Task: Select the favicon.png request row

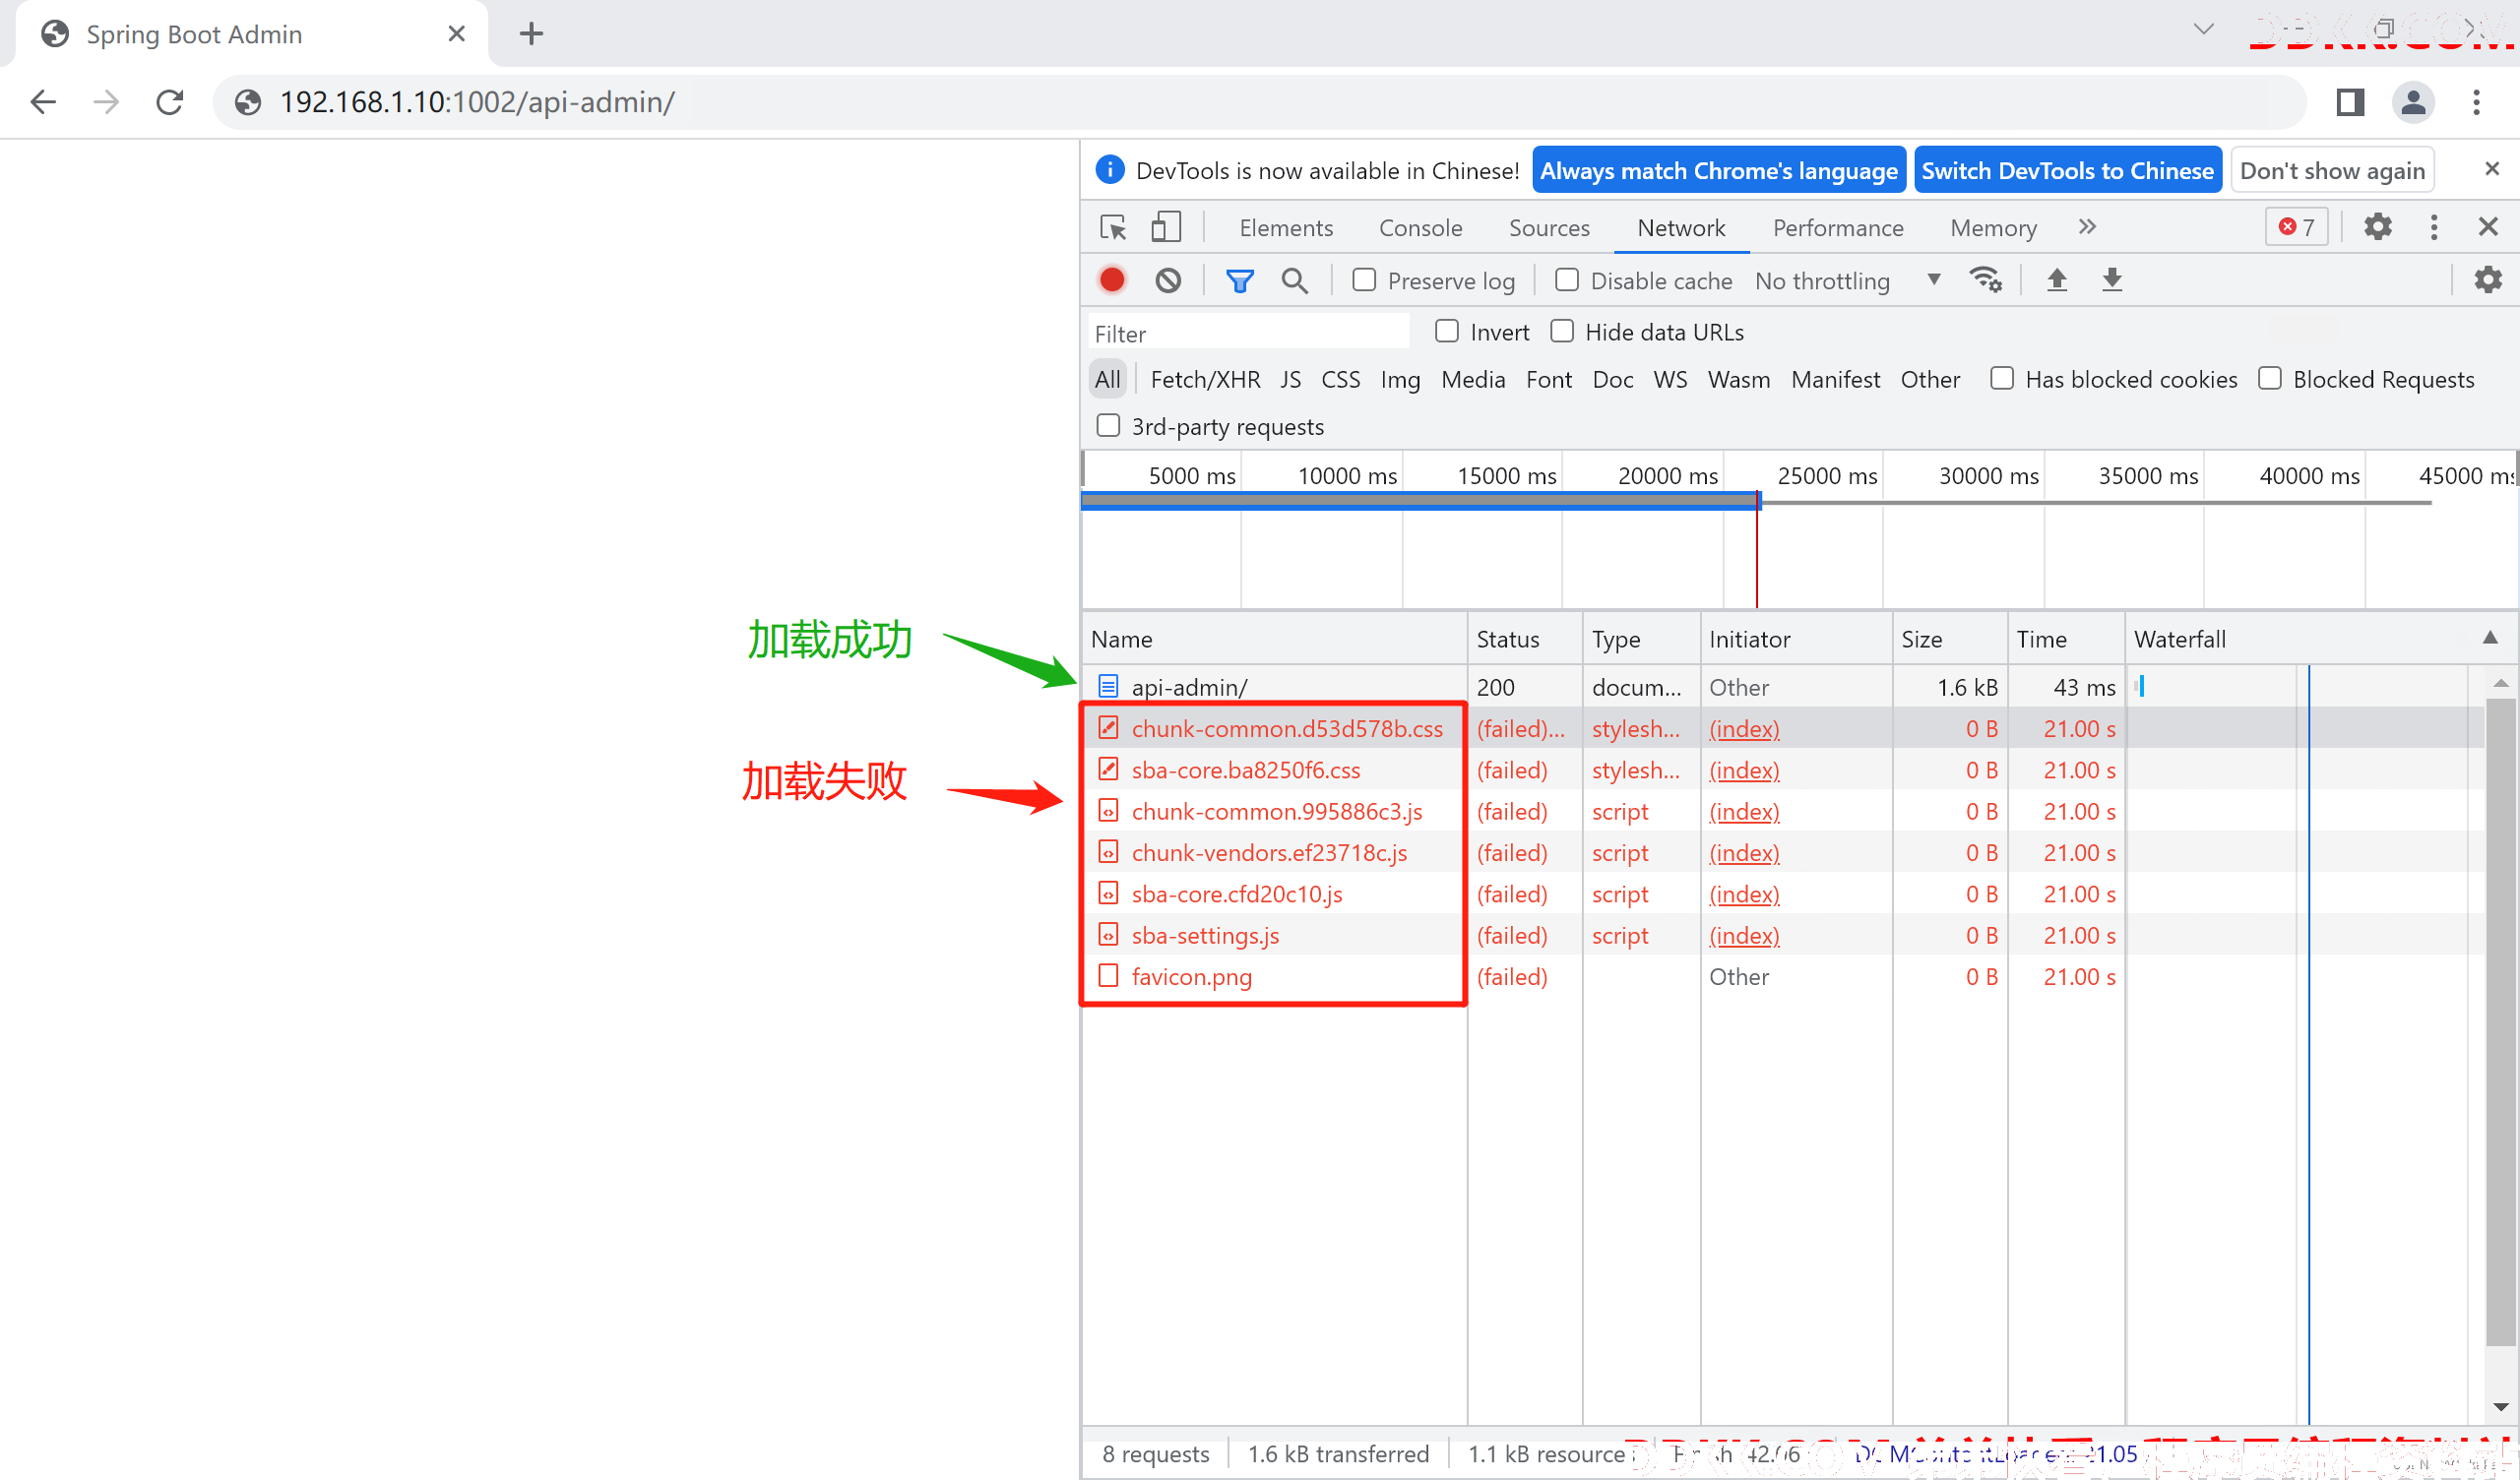Action: point(1783,976)
